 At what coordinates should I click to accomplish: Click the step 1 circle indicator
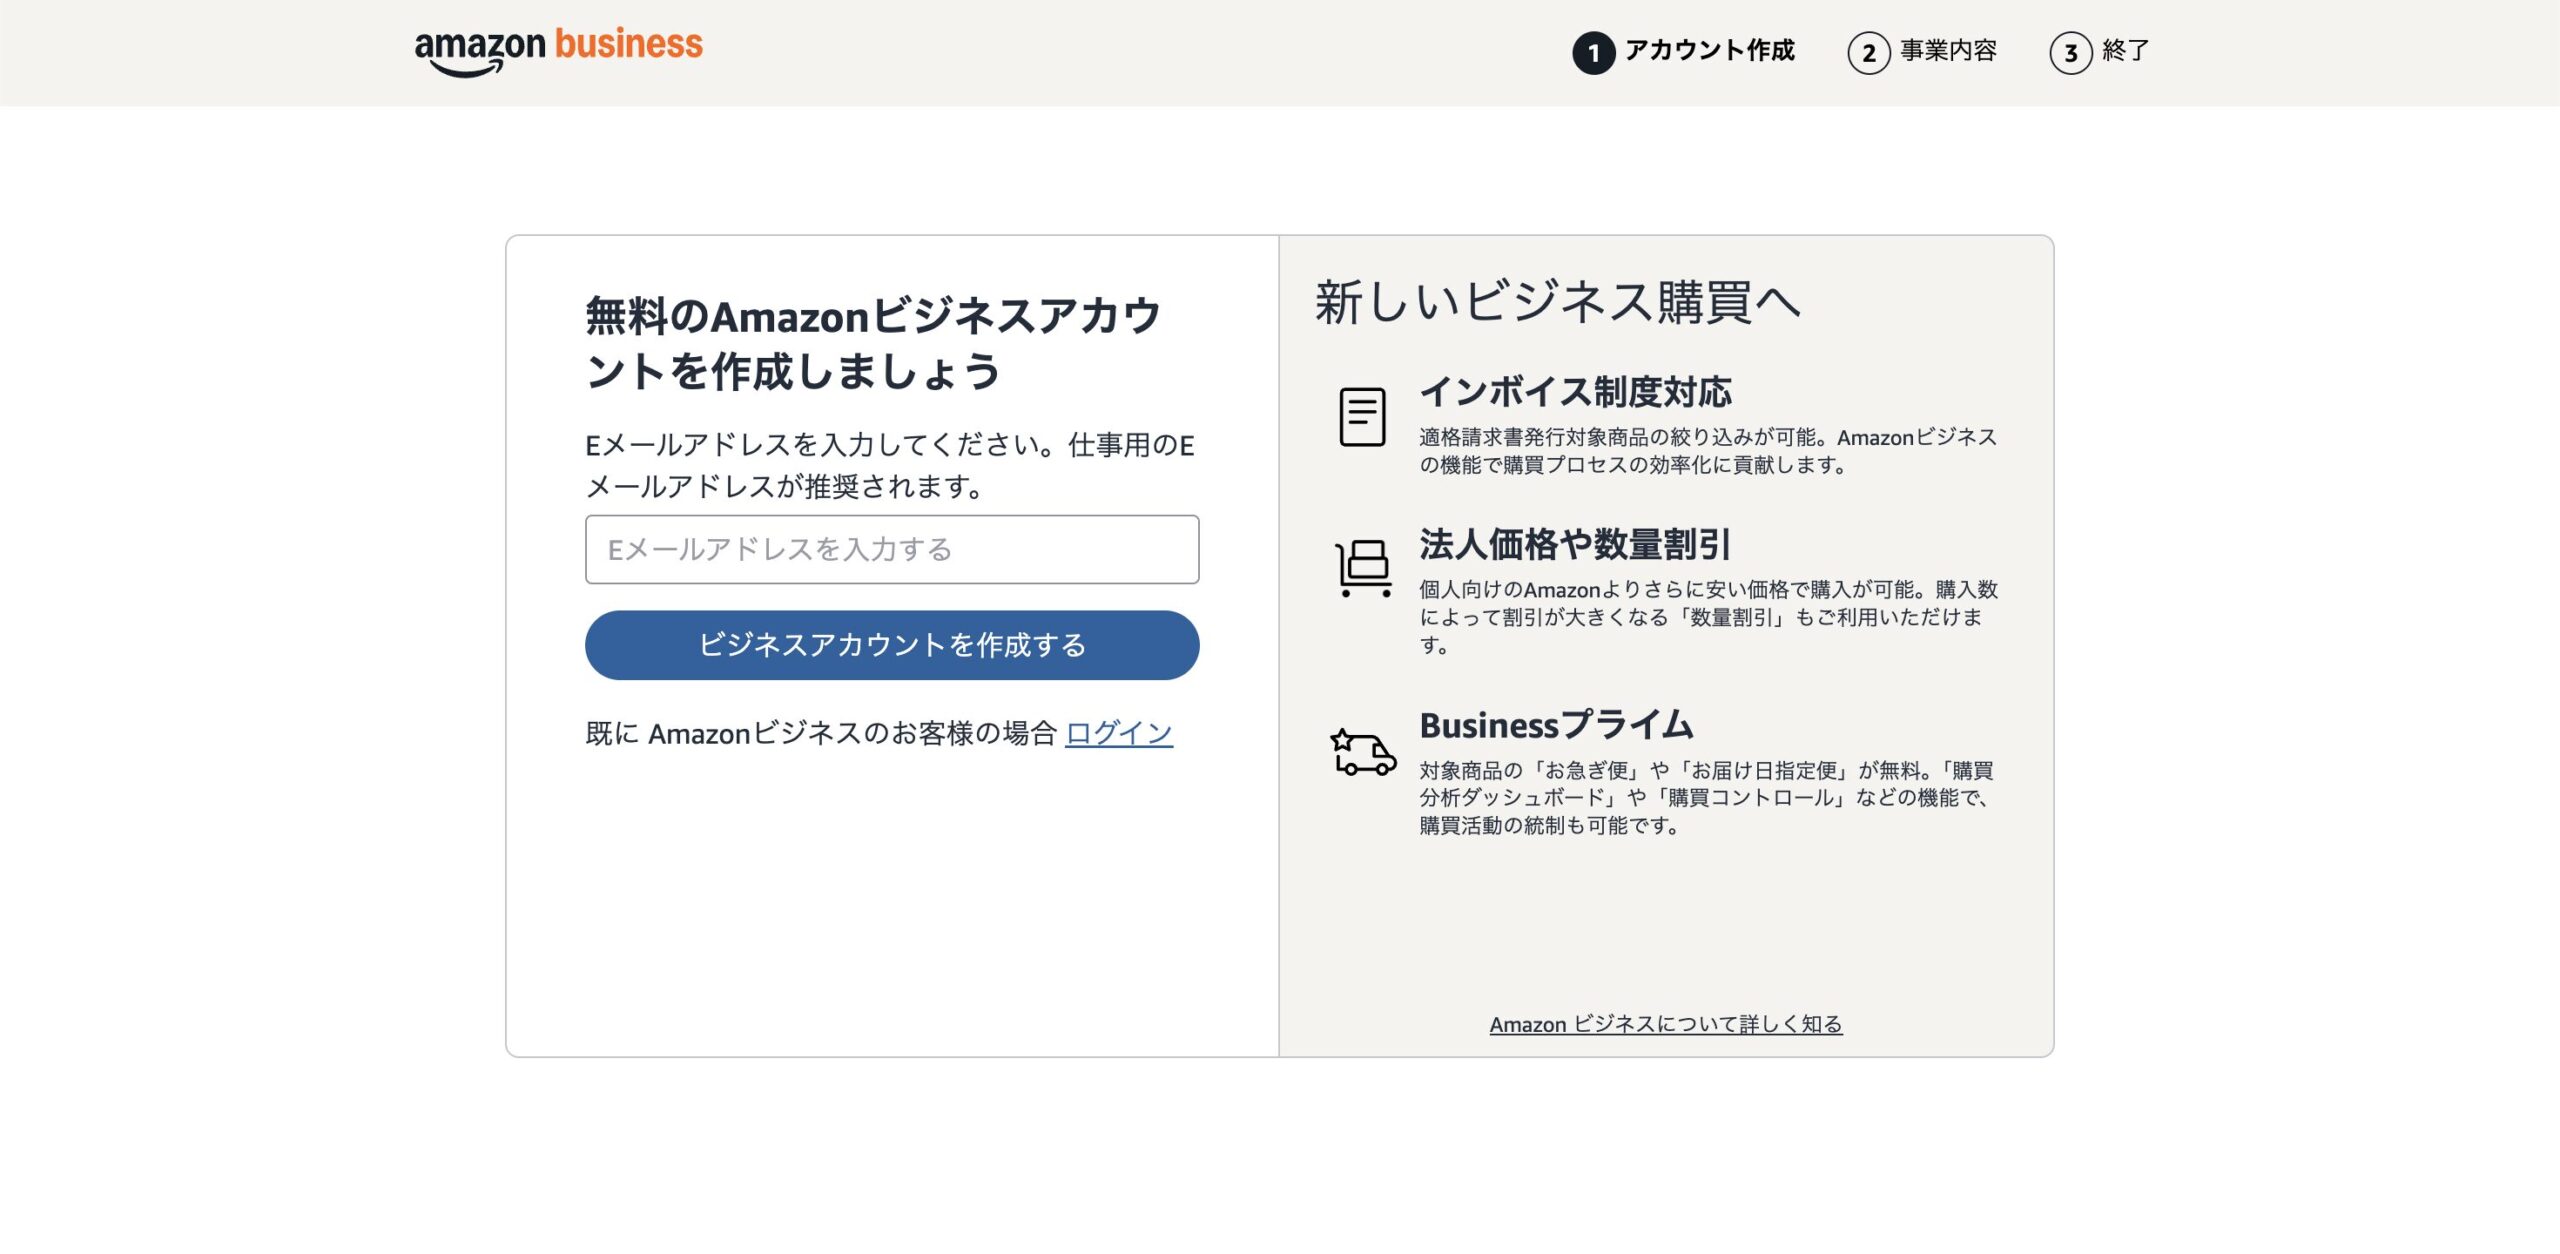[x=1593, y=53]
